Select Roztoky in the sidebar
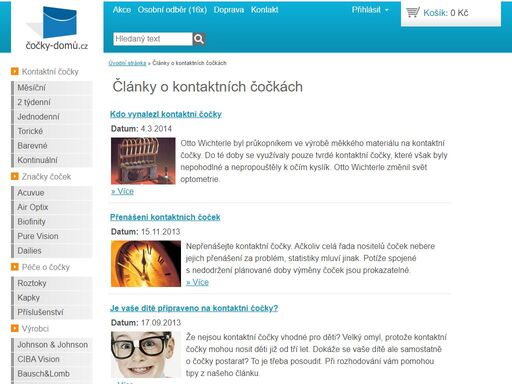 click(52, 283)
